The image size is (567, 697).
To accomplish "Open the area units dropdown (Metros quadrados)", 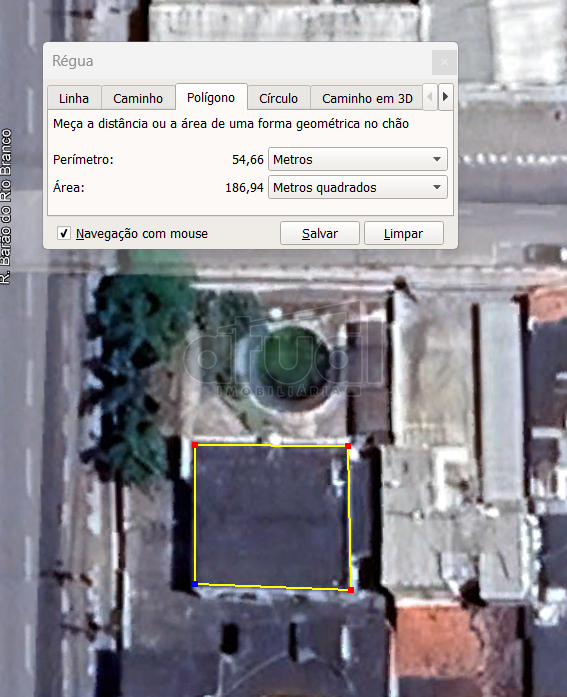I will click(x=358, y=187).
